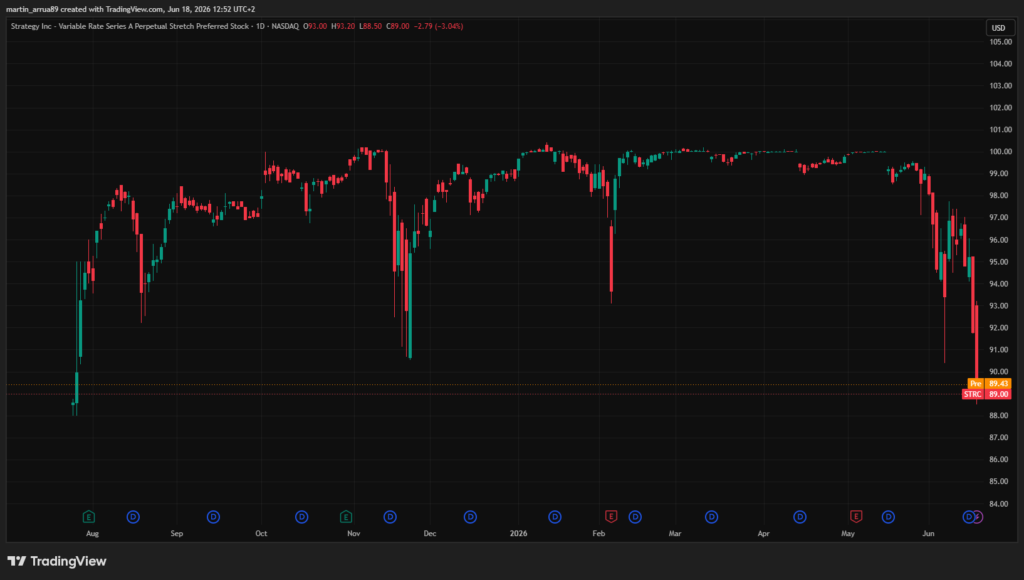
Task: Click the 100.00 price axis label
Action: pyautogui.click(x=1000, y=152)
